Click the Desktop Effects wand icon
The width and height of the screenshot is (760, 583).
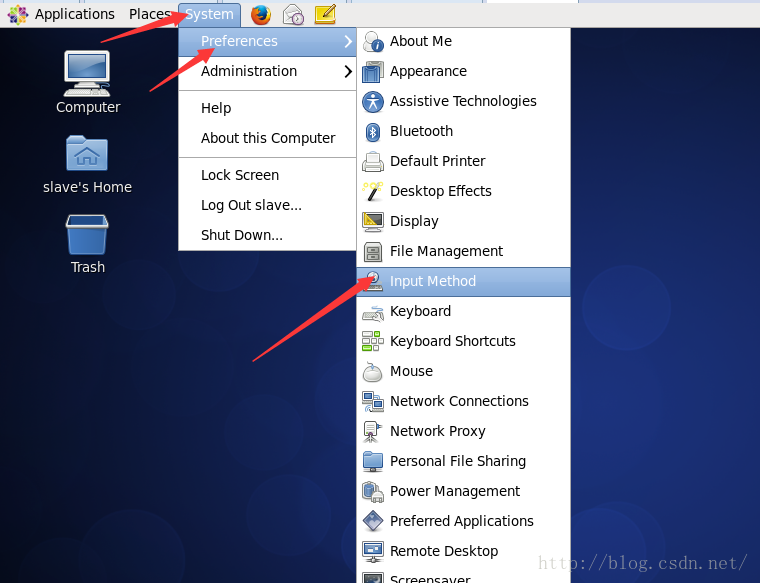tap(373, 192)
